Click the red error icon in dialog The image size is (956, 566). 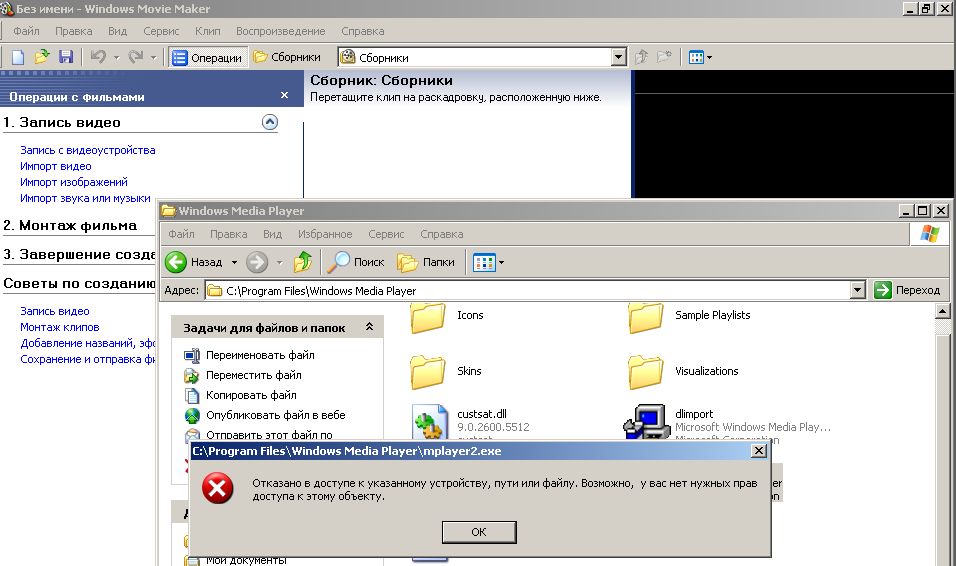[218, 488]
